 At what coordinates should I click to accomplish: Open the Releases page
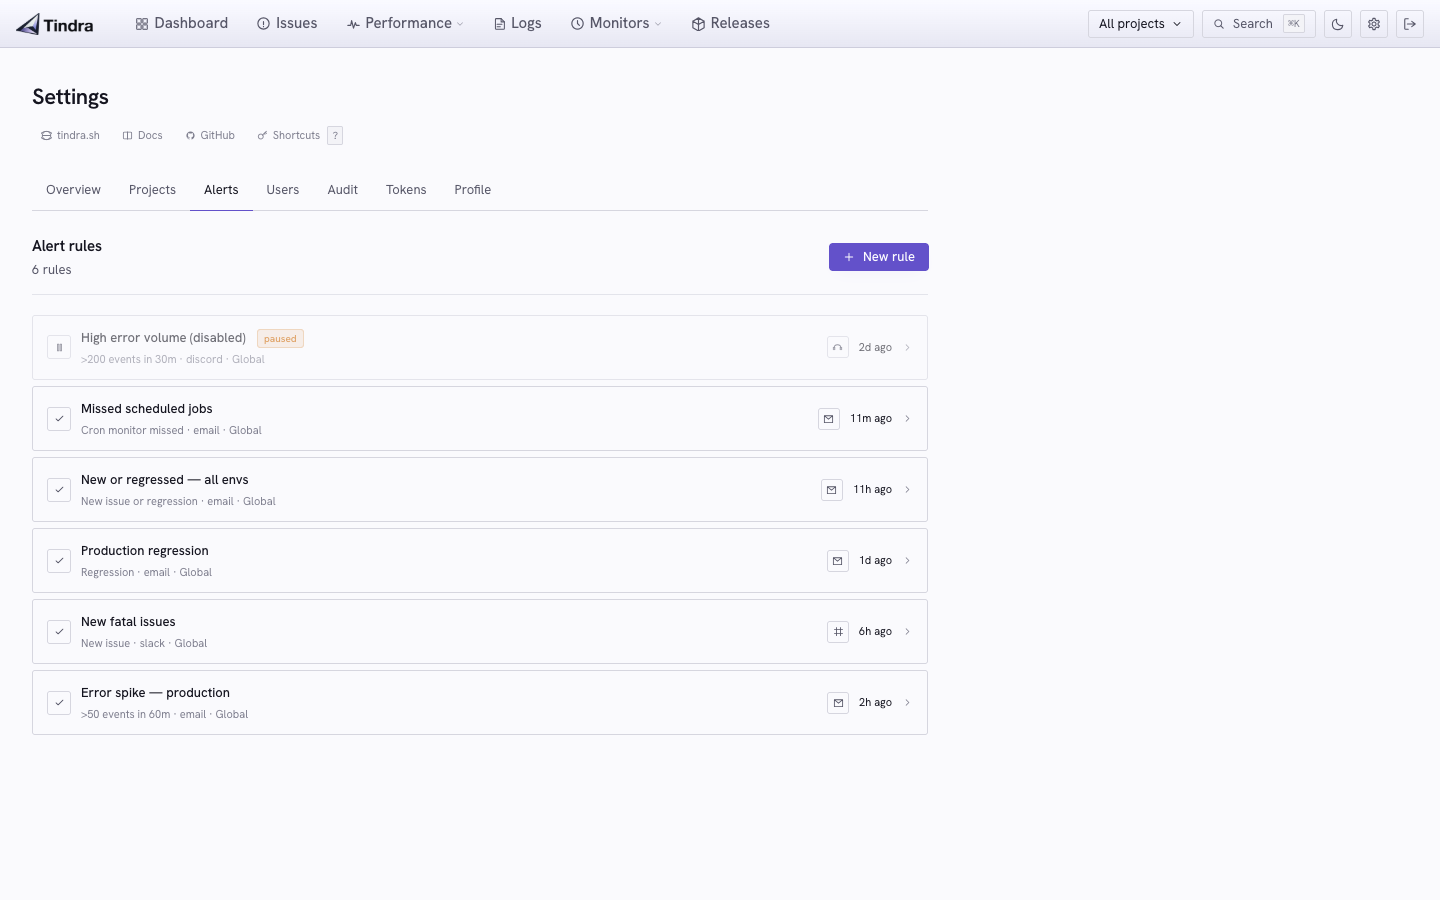click(x=731, y=23)
